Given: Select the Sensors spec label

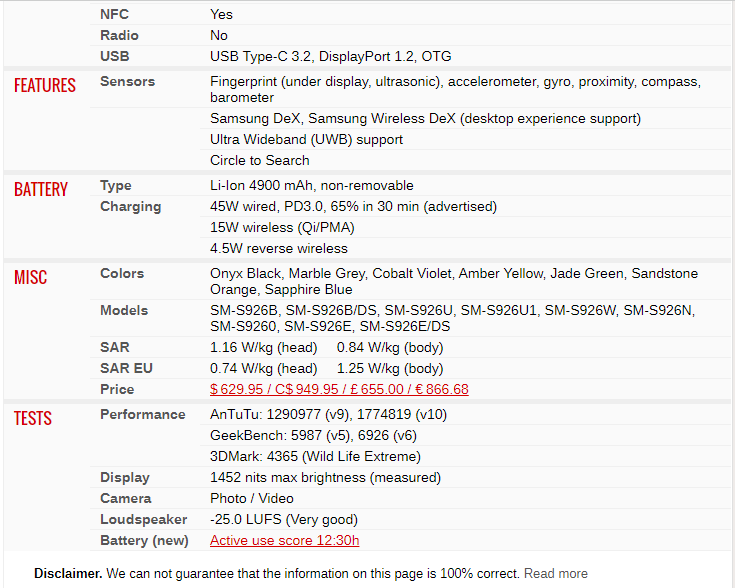Looking at the screenshot, I should pos(128,82).
